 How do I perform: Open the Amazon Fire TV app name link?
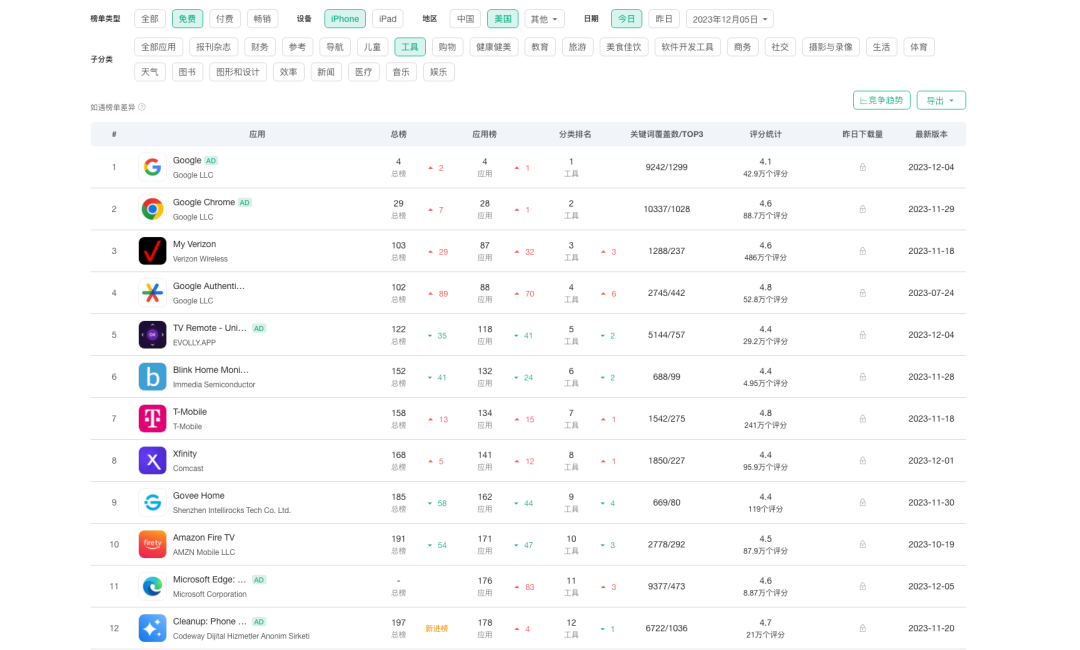click(x=204, y=537)
